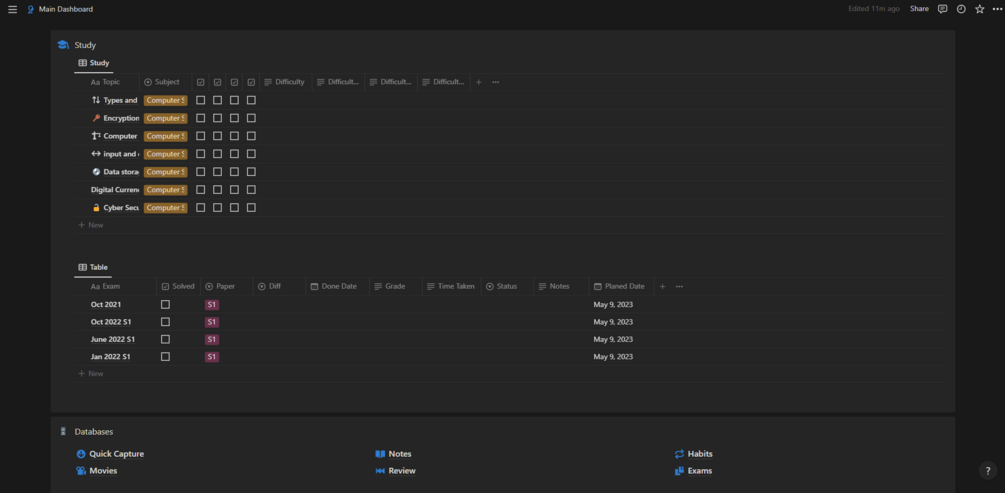Screen dimensions: 1005x493
Task: Check the second checkbox in Encryption row
Action: (217, 118)
